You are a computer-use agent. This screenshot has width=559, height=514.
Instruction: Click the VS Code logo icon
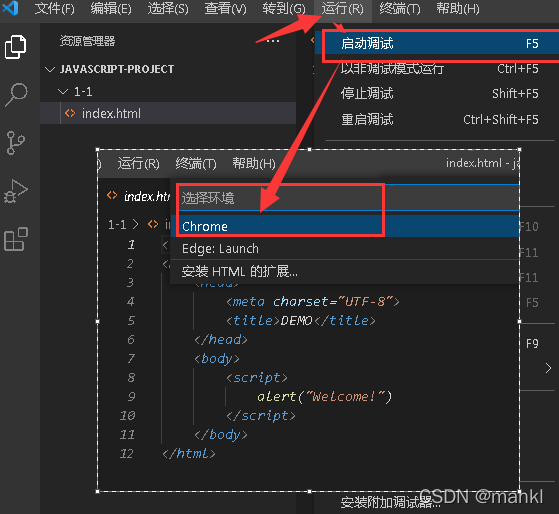click(x=10, y=8)
